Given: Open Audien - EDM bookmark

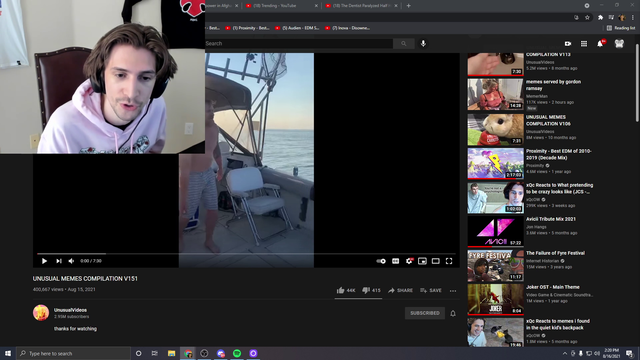Looking at the screenshot, I should [x=297, y=28].
